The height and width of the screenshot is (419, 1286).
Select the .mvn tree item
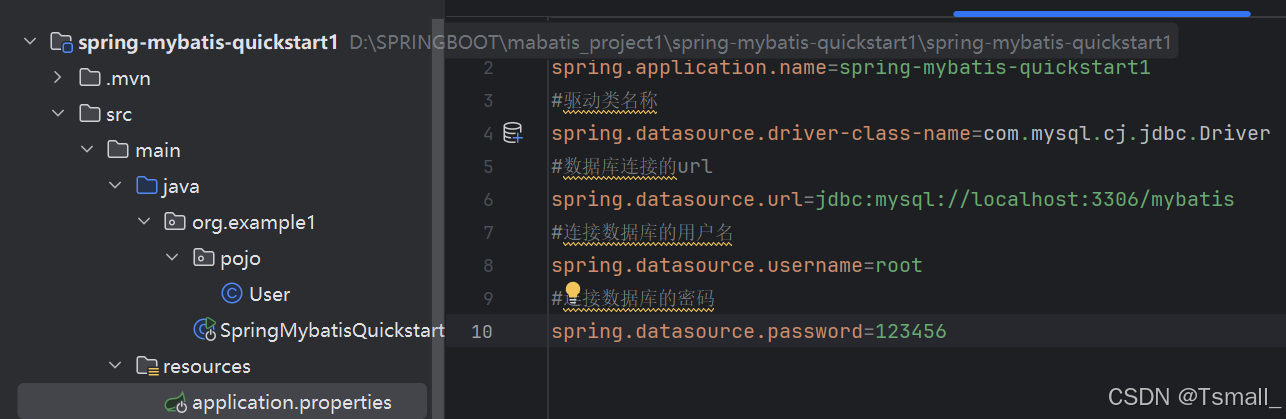(128, 78)
